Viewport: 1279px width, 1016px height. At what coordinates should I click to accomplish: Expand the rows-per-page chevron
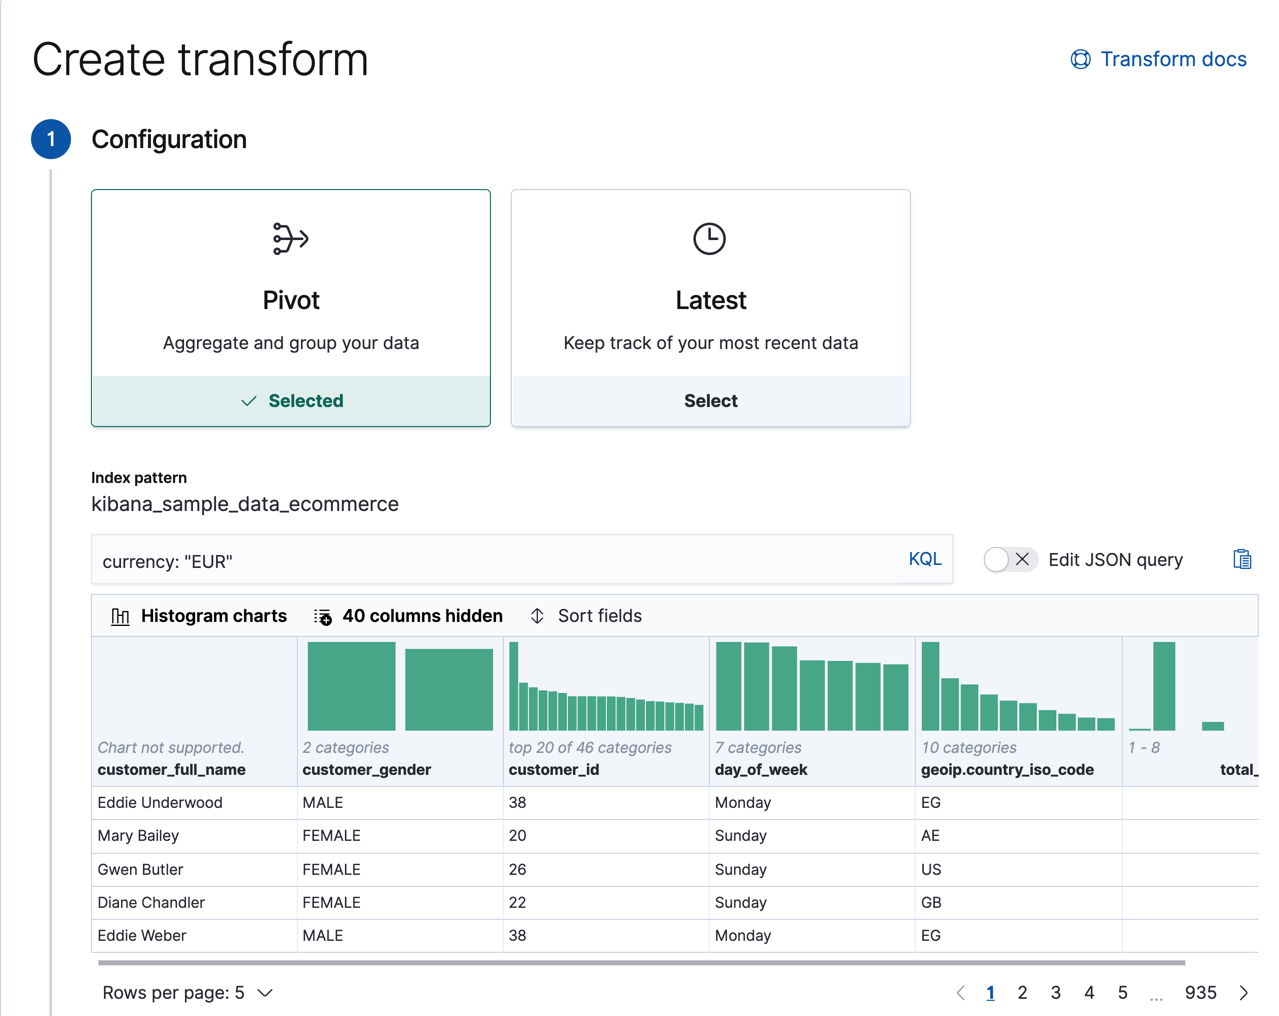click(x=264, y=992)
